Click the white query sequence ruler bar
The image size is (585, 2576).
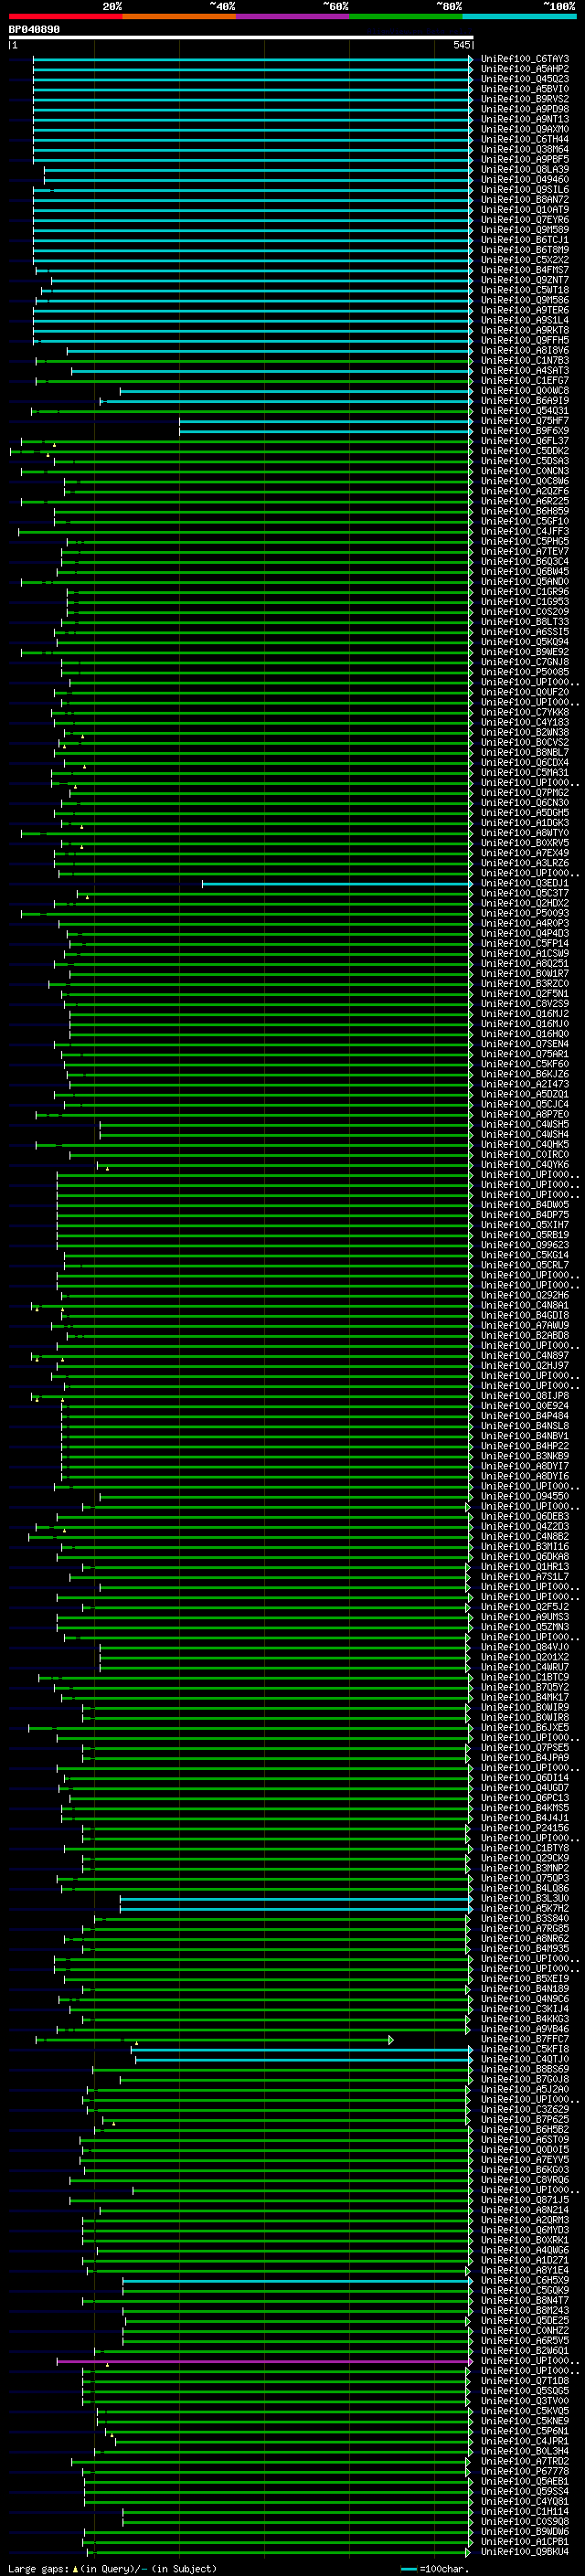point(240,37)
